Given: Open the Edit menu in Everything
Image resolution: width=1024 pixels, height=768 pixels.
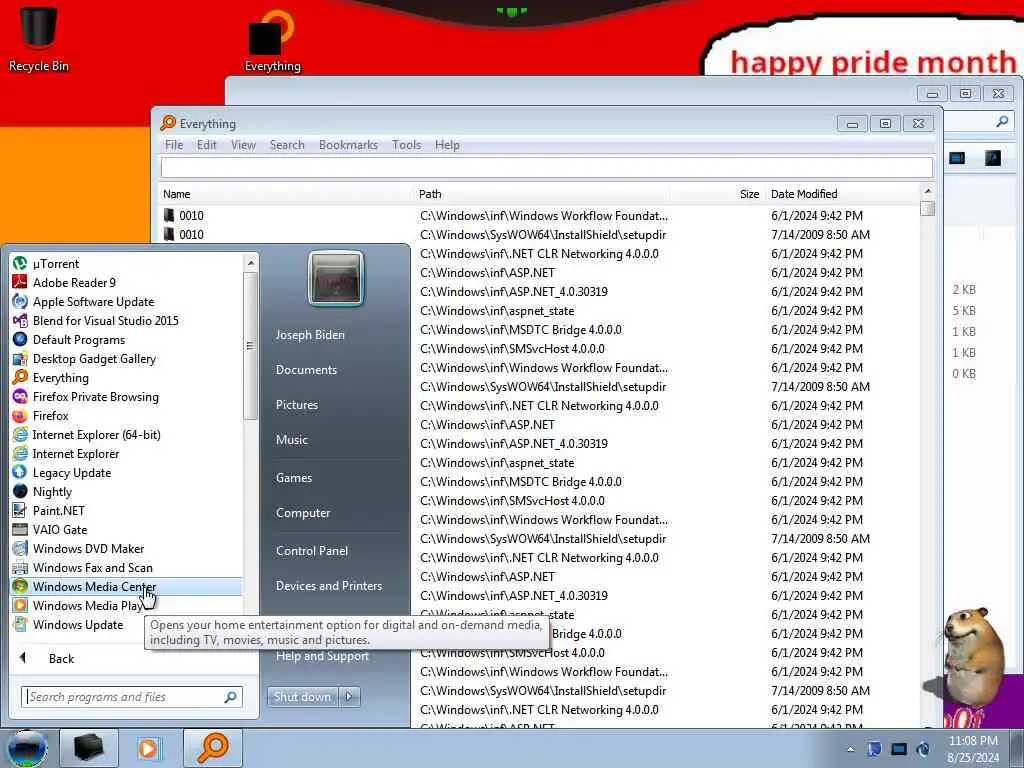Looking at the screenshot, I should tap(206, 145).
